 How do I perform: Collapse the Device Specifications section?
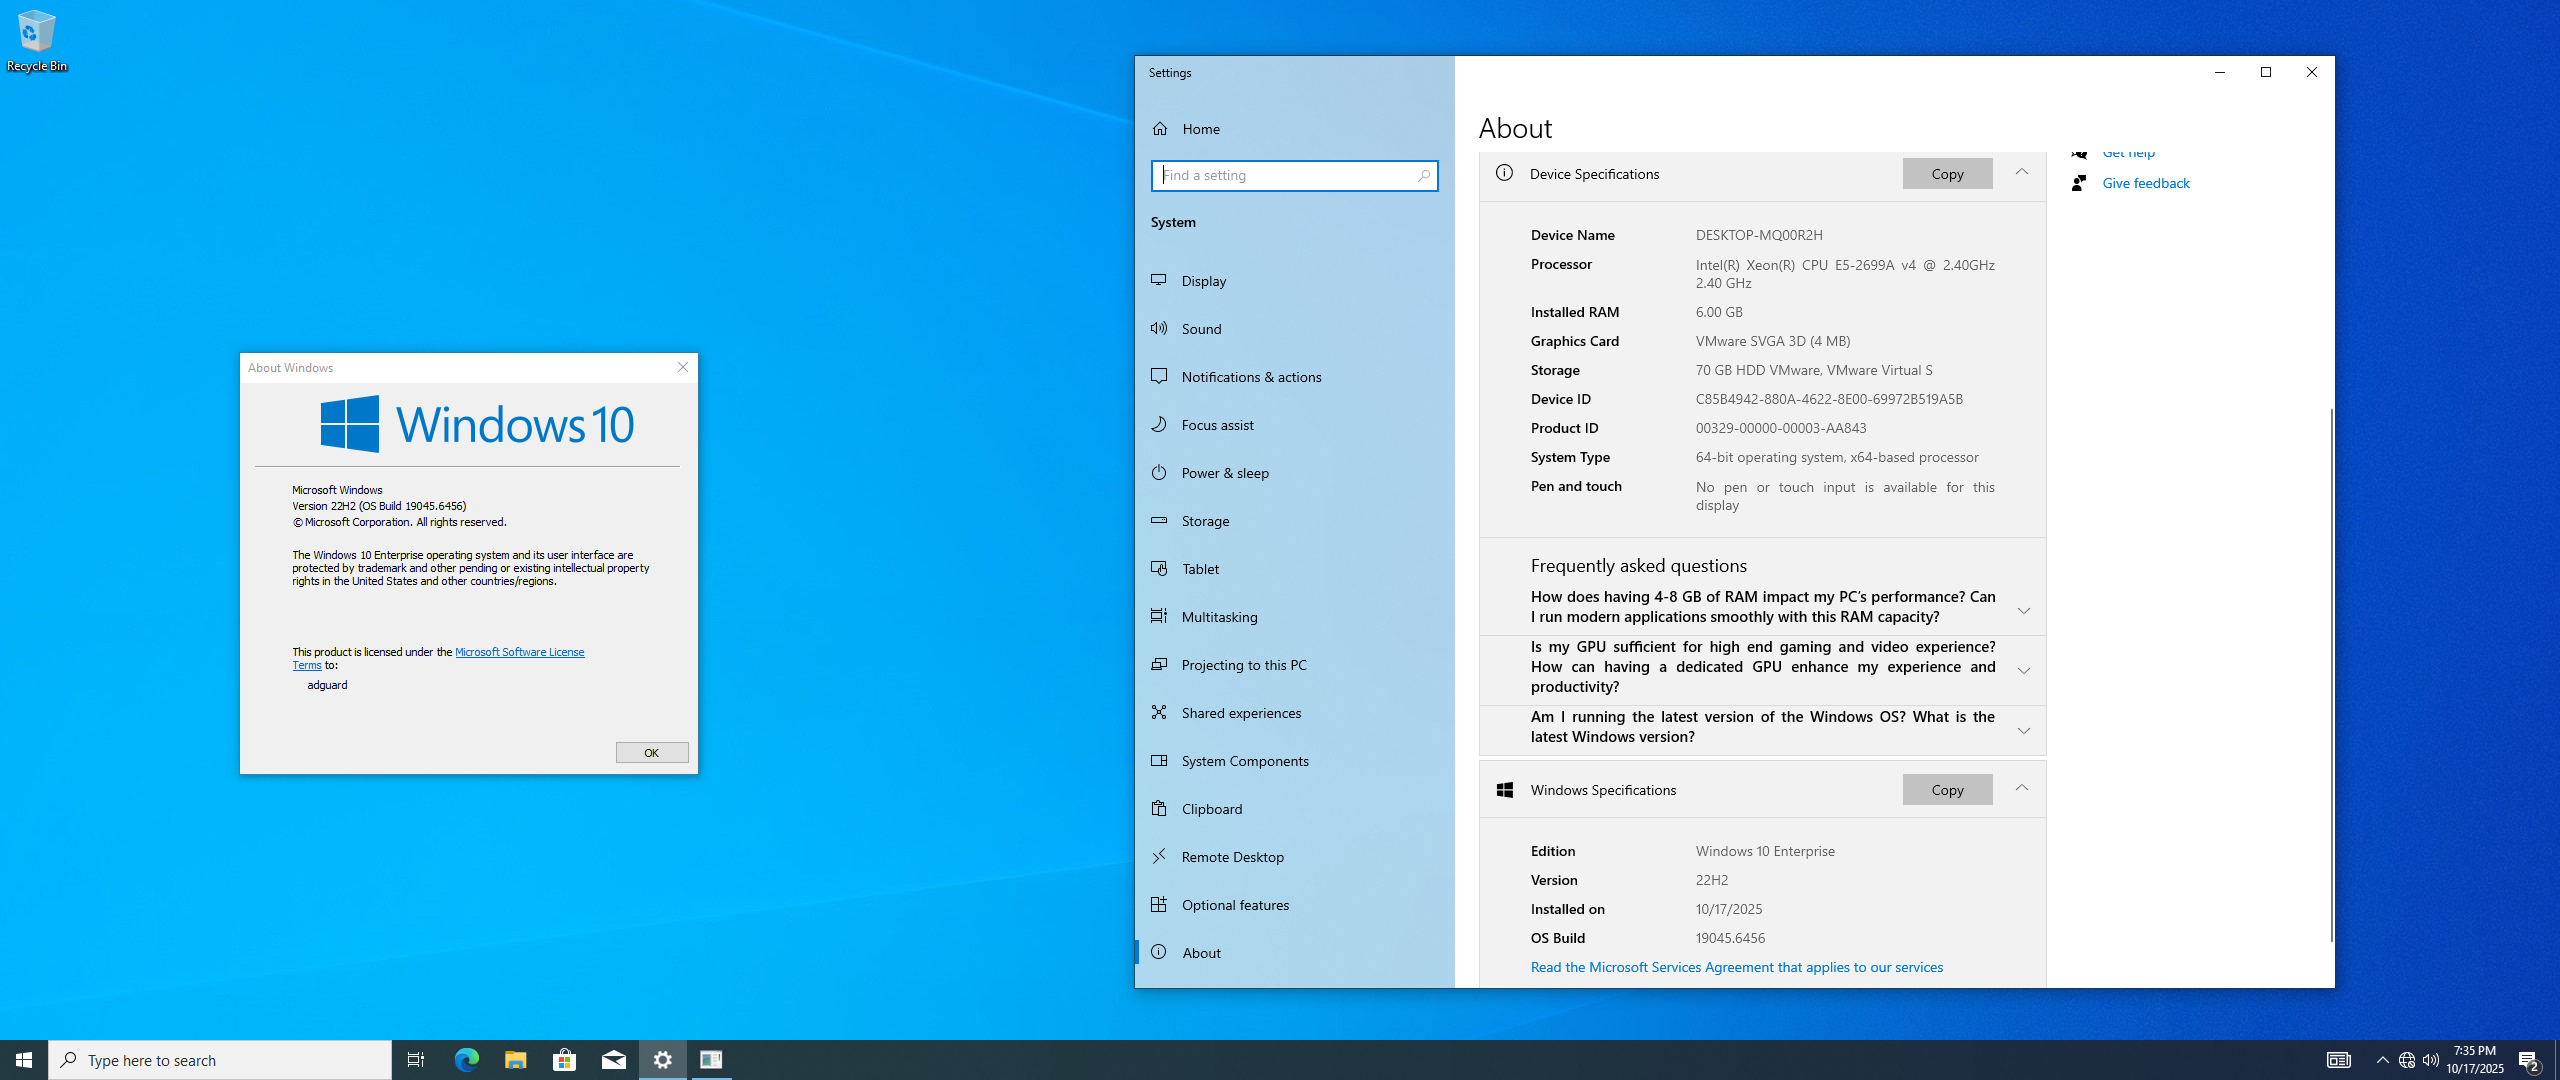tap(2022, 173)
